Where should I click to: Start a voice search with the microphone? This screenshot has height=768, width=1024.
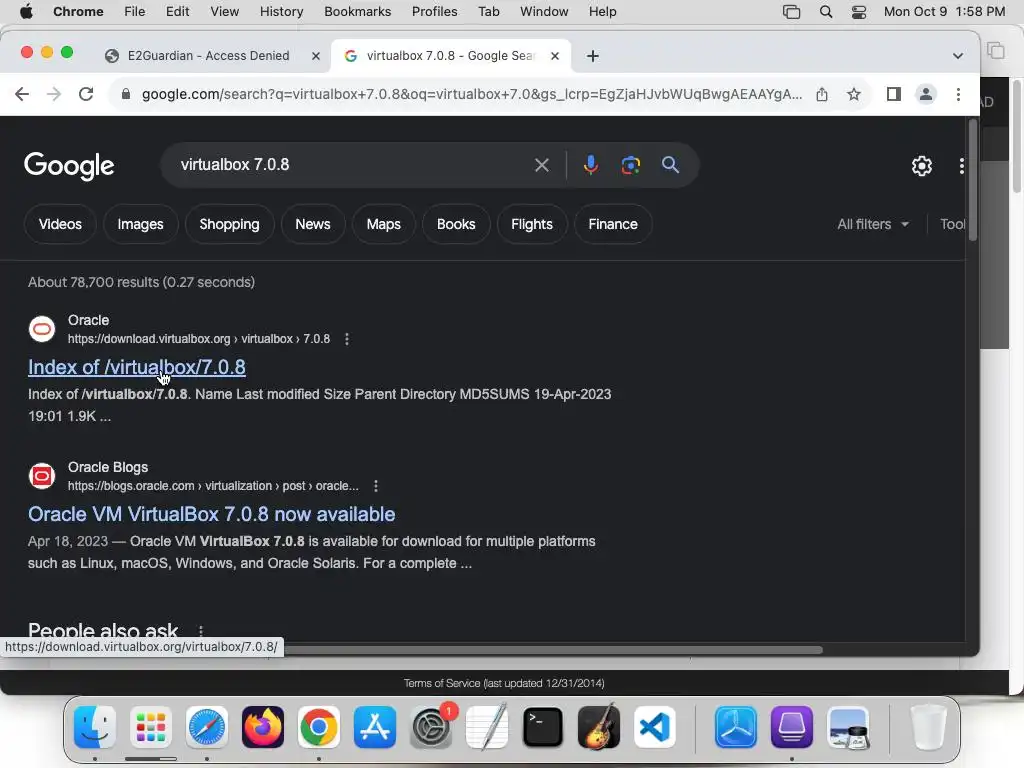point(590,165)
